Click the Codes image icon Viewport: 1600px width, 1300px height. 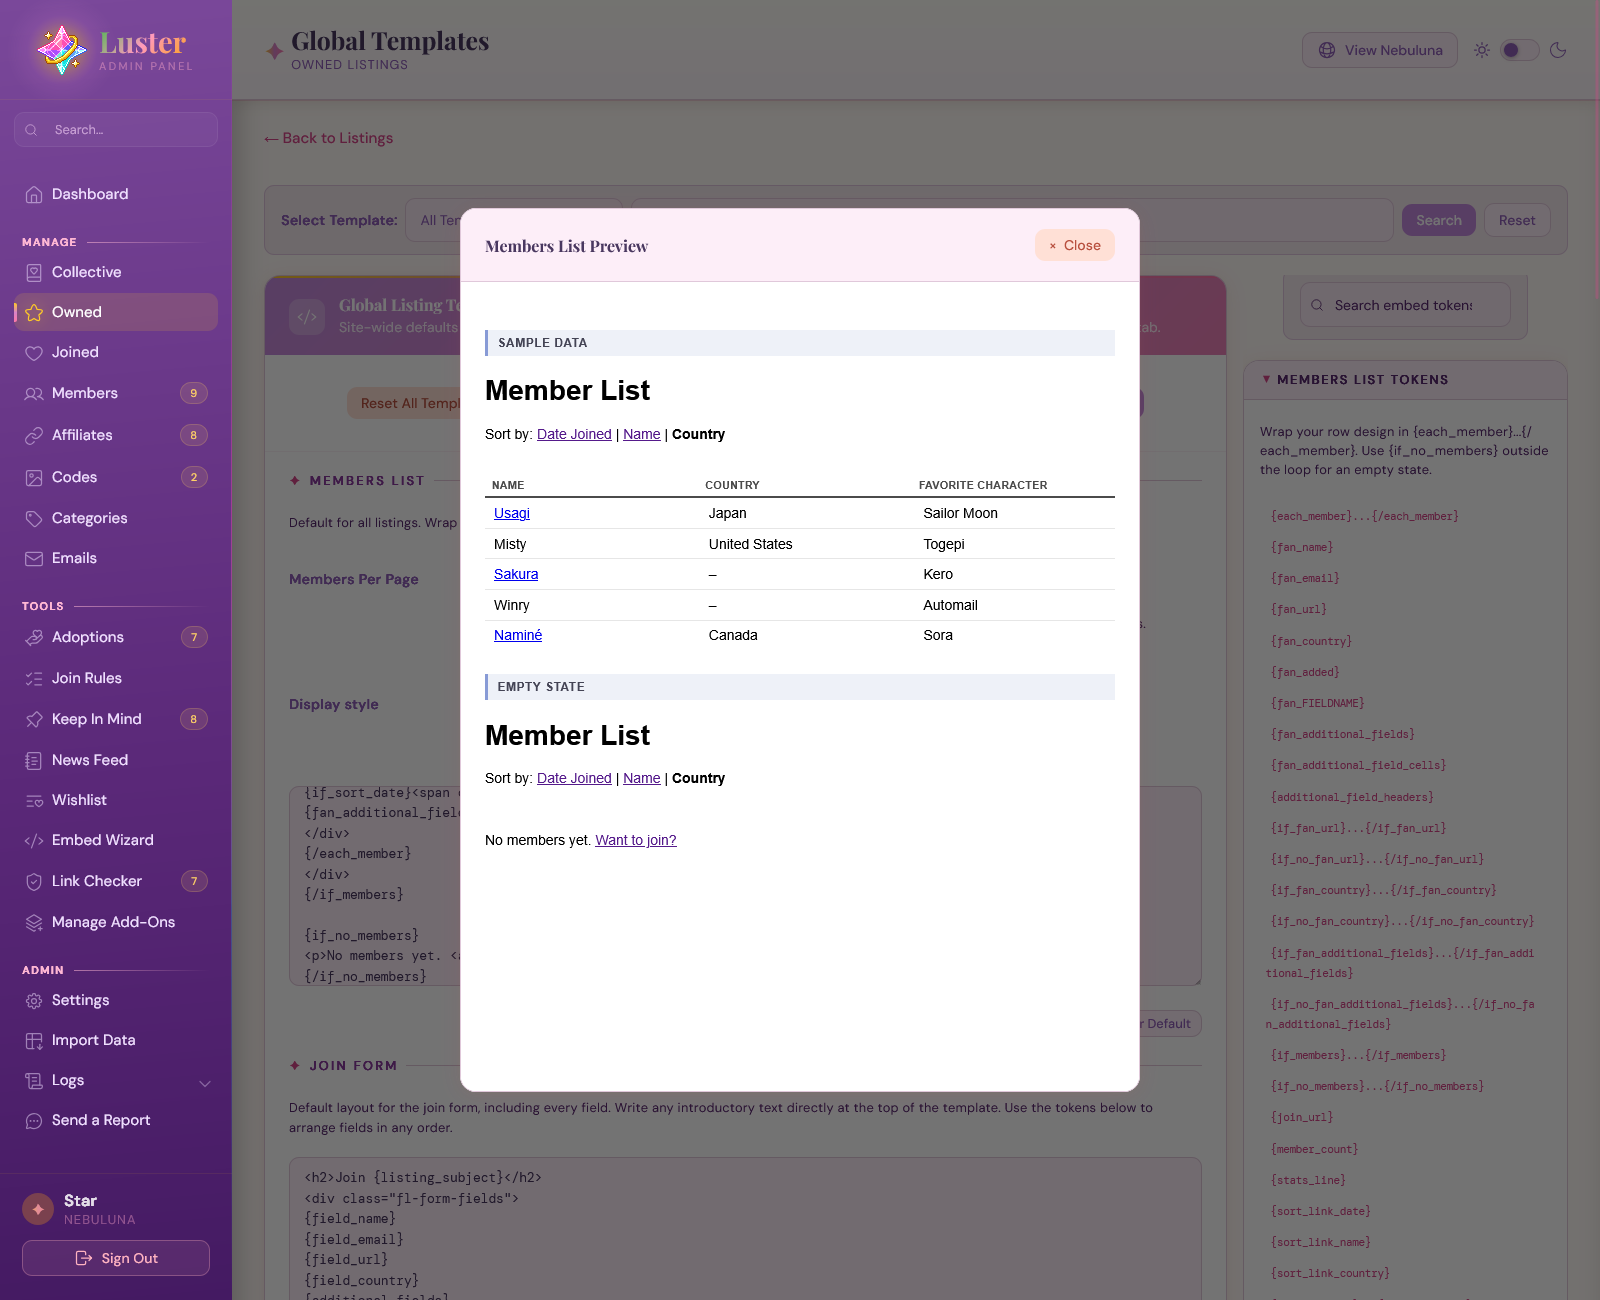[34, 477]
